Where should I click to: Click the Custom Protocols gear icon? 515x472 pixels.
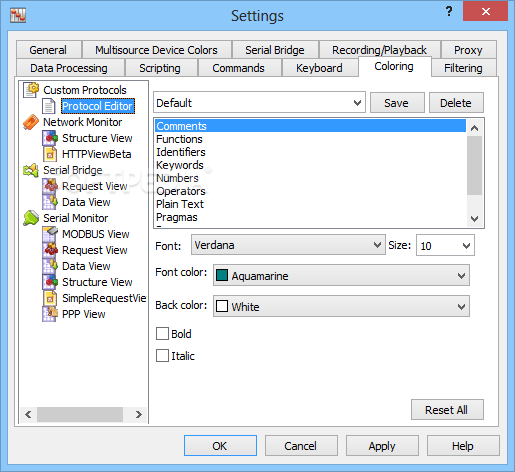pyautogui.click(x=31, y=90)
